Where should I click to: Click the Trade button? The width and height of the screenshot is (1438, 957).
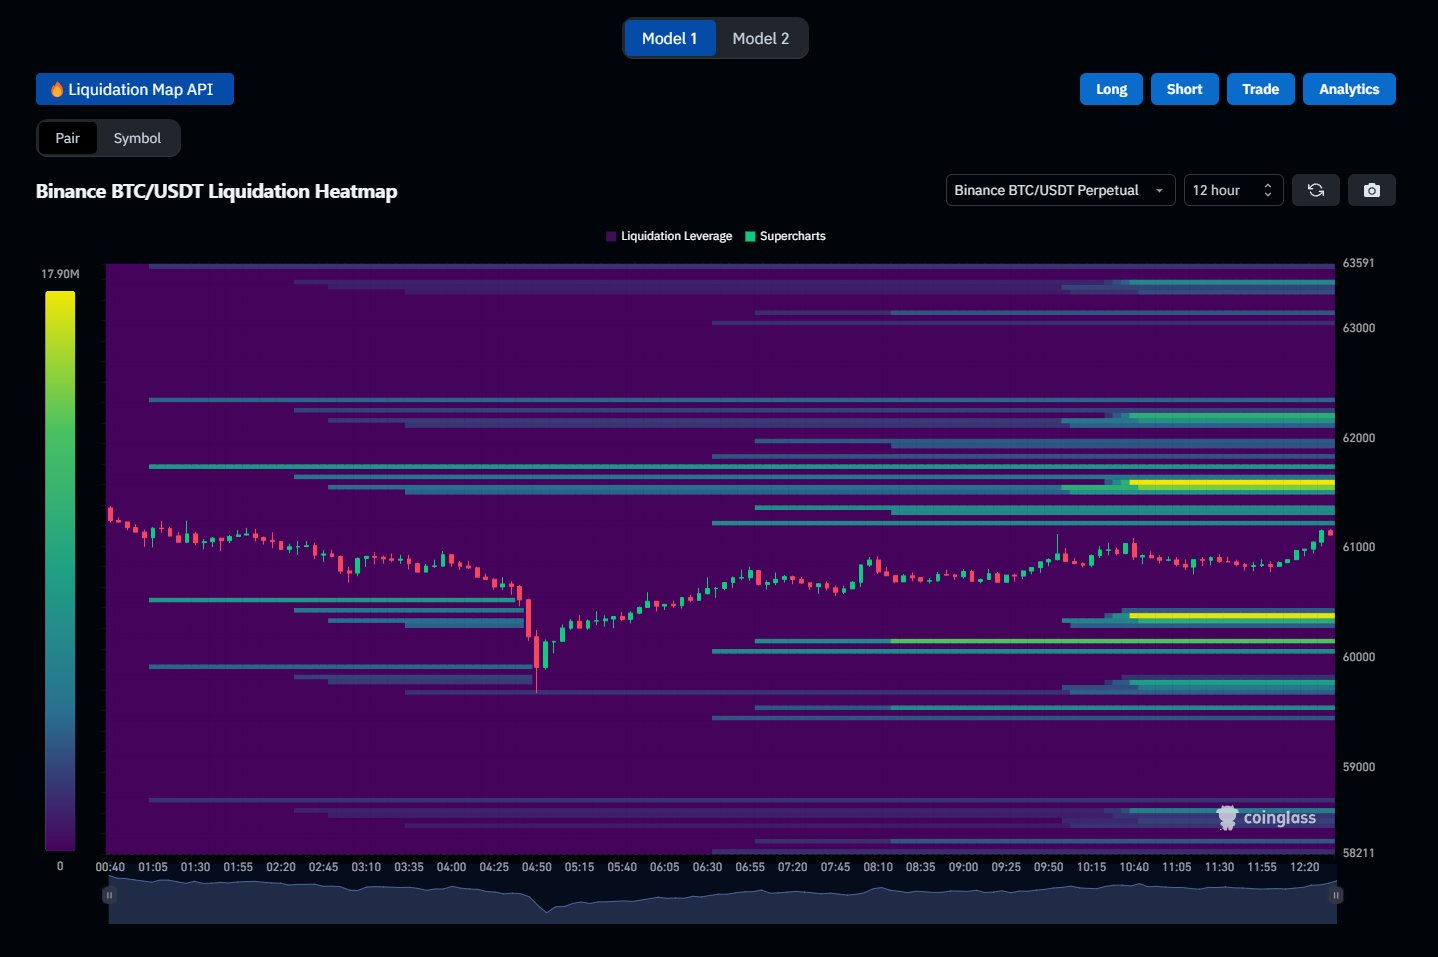(1260, 89)
